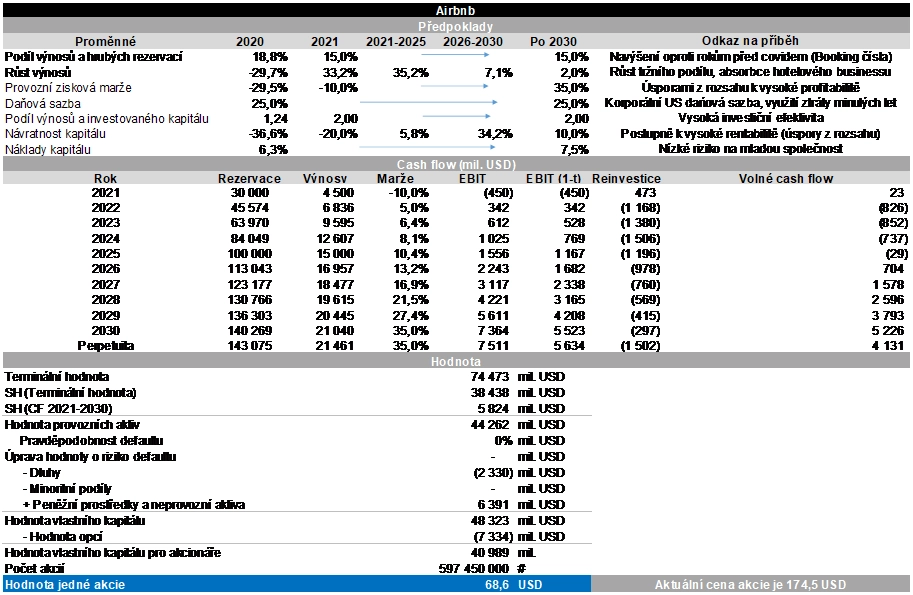This screenshot has width=913, height=595.
Task: Click the Hodnota section header
Action: [x=456, y=362]
